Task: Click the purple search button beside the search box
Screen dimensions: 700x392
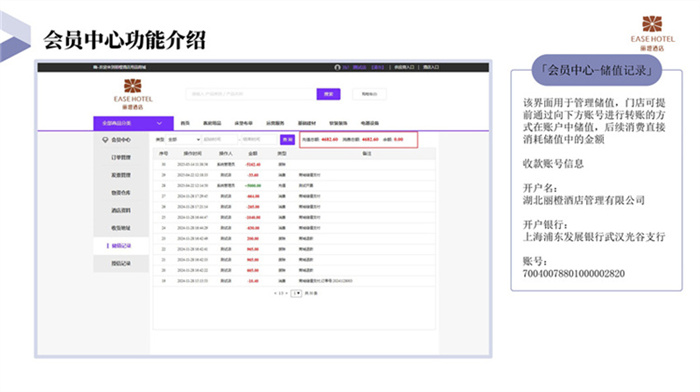Action: click(x=329, y=94)
